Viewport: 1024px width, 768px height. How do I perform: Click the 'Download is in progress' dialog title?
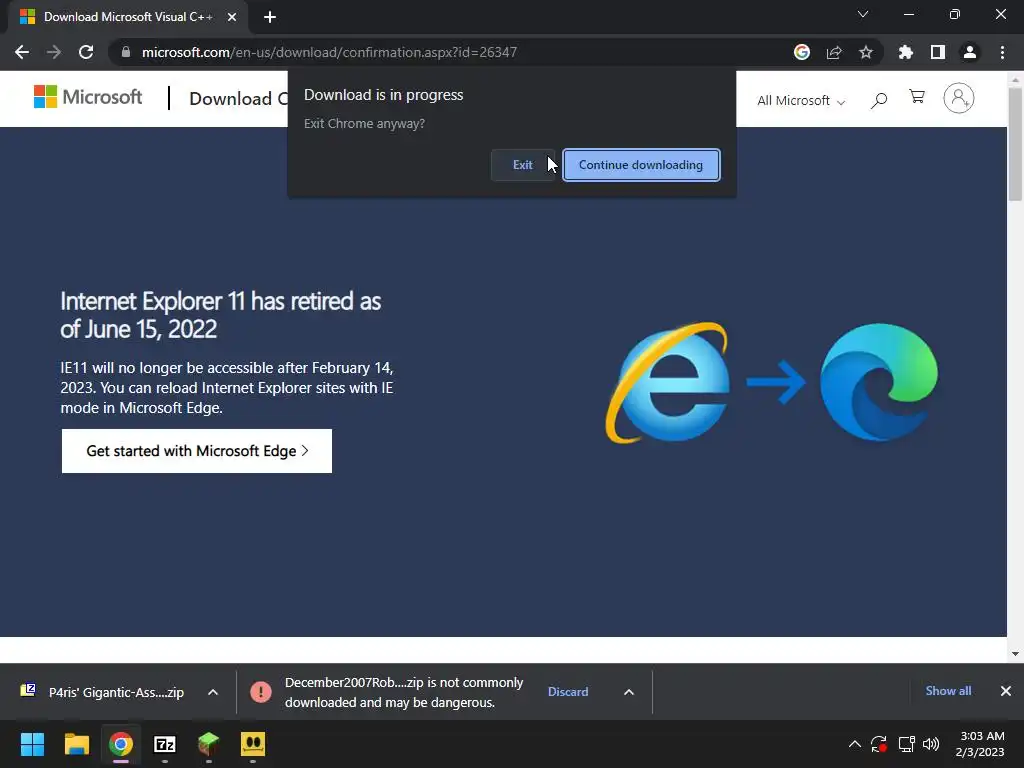click(383, 95)
